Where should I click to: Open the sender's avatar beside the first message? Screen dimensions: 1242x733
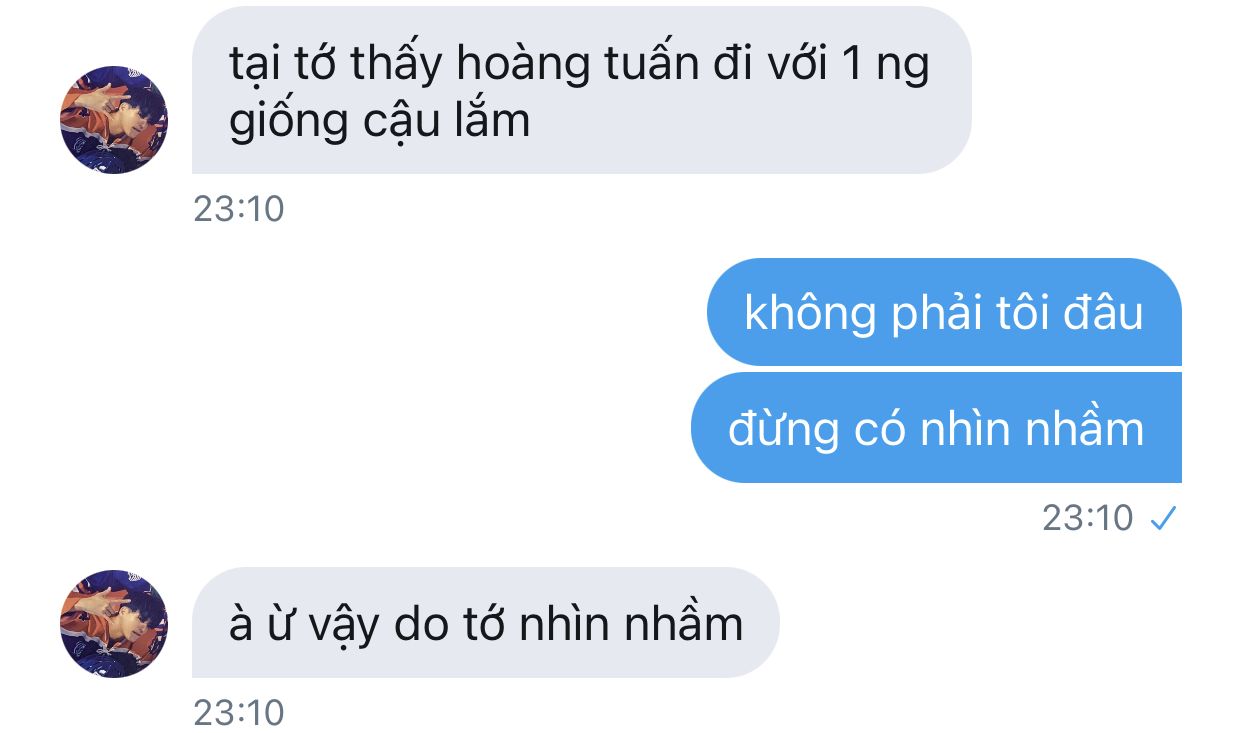[114, 120]
